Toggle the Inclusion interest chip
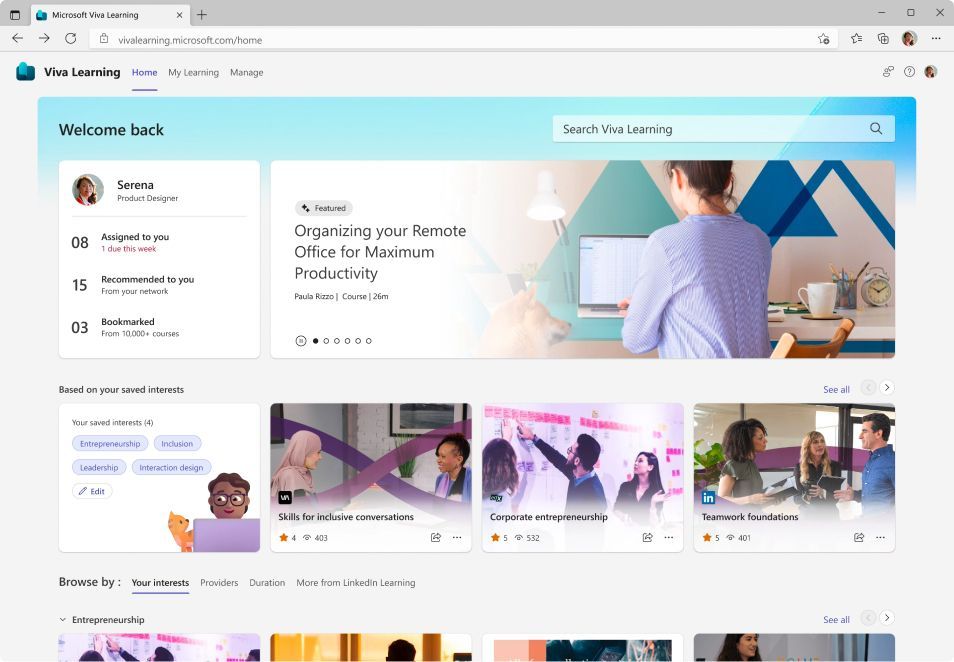This screenshot has height=662, width=954. pos(177,444)
